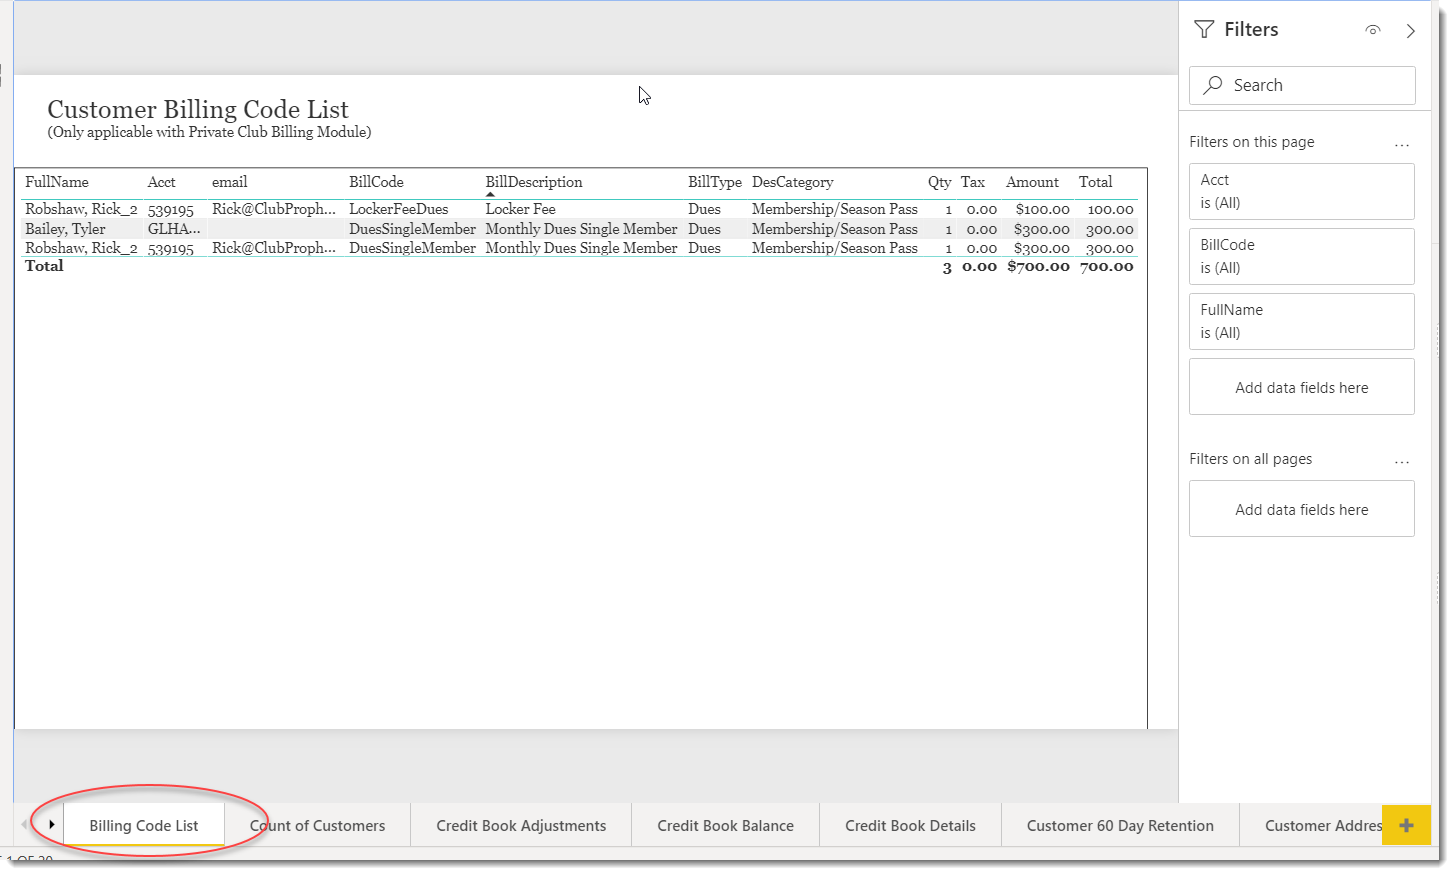Go to the next page using the forward arrow
The width and height of the screenshot is (1454, 875).
51,824
